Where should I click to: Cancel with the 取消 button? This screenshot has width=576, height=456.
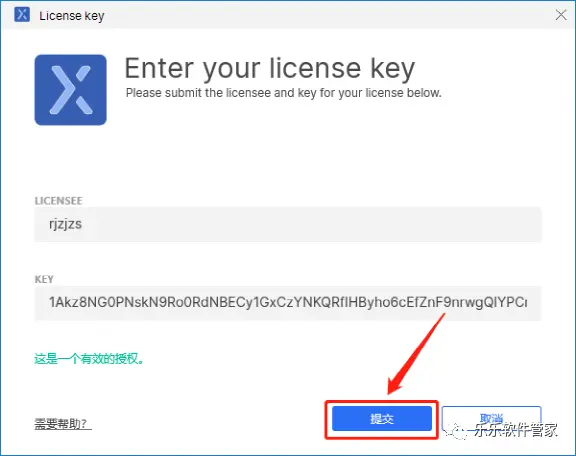[x=492, y=419]
